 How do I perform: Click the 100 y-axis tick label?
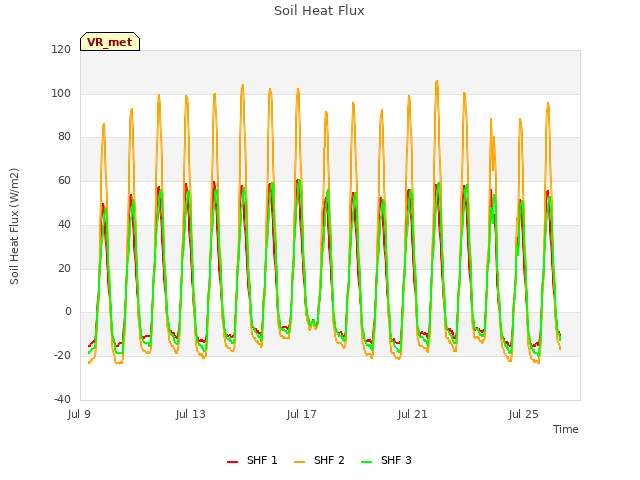61,93
